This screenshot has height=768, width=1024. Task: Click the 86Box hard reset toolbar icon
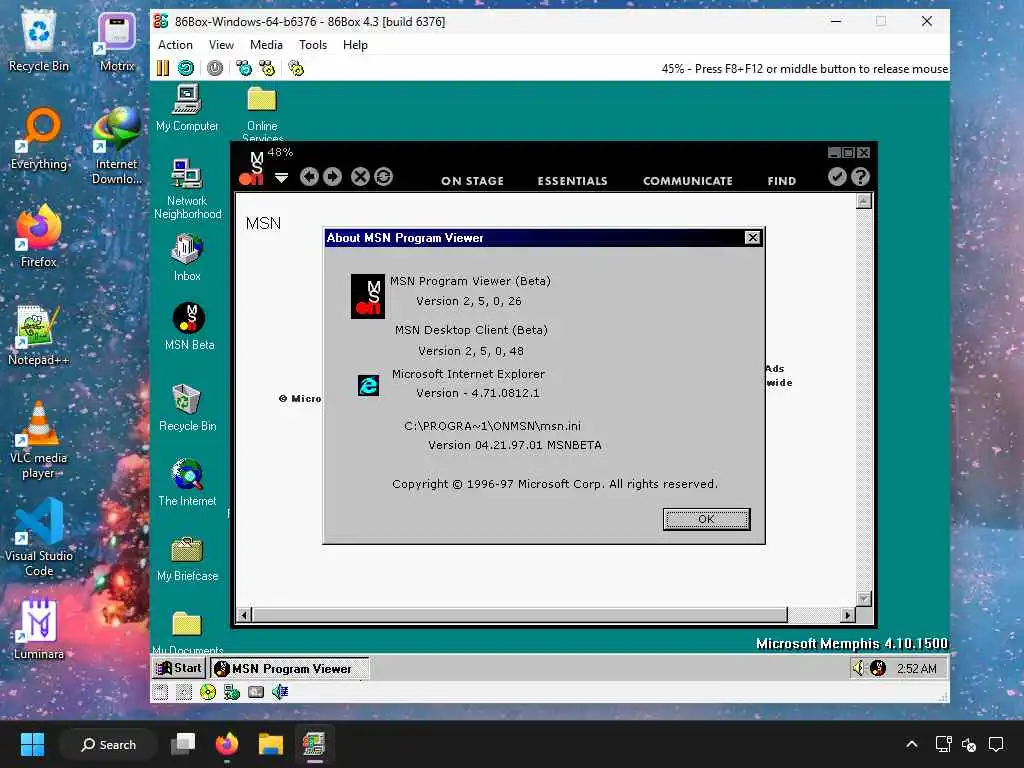pos(186,68)
